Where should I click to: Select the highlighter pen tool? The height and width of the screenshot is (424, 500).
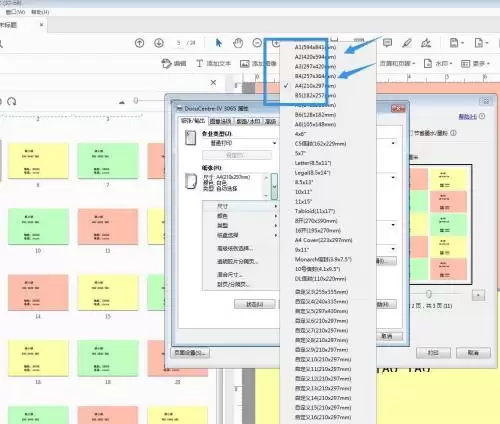click(x=407, y=43)
